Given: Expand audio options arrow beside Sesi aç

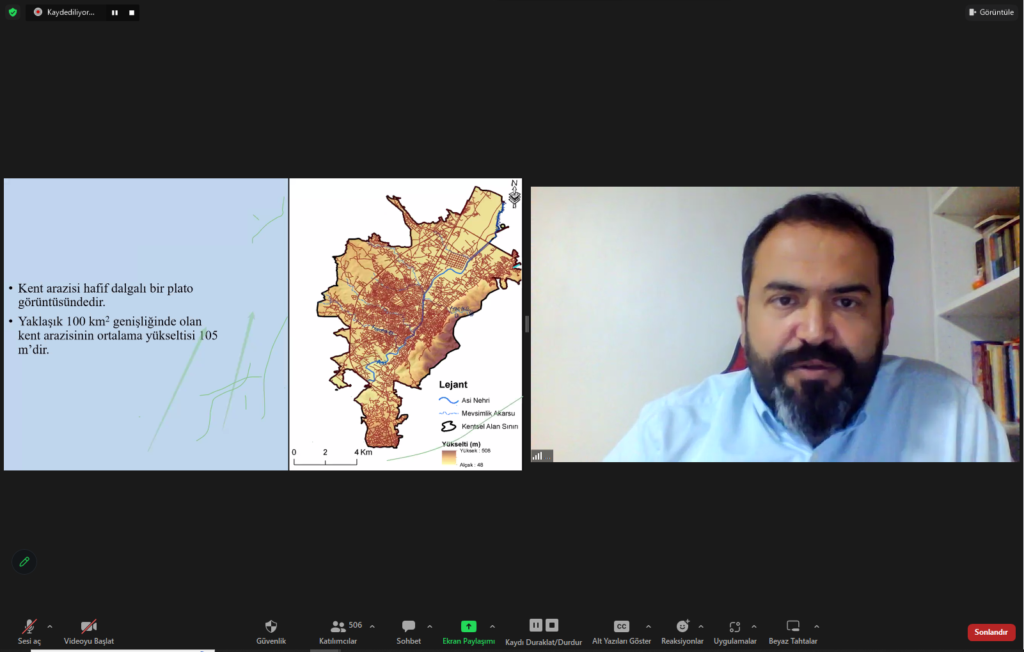Looking at the screenshot, I should (50, 627).
